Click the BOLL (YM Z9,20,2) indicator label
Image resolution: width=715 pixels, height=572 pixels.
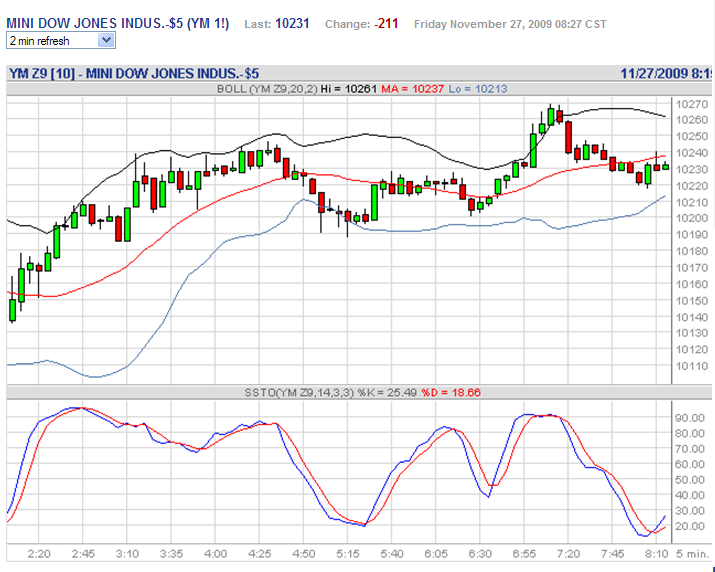267,89
